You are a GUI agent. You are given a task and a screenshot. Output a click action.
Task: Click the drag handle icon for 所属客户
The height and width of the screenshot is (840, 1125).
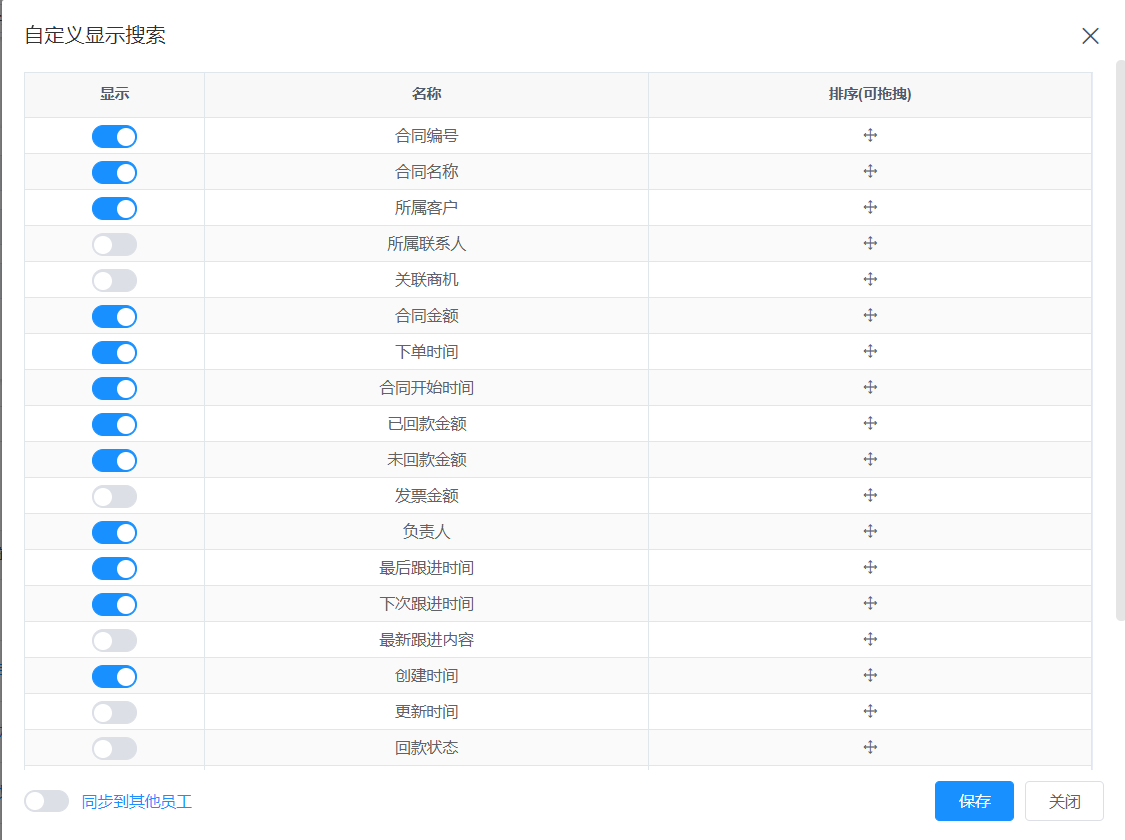tap(870, 208)
